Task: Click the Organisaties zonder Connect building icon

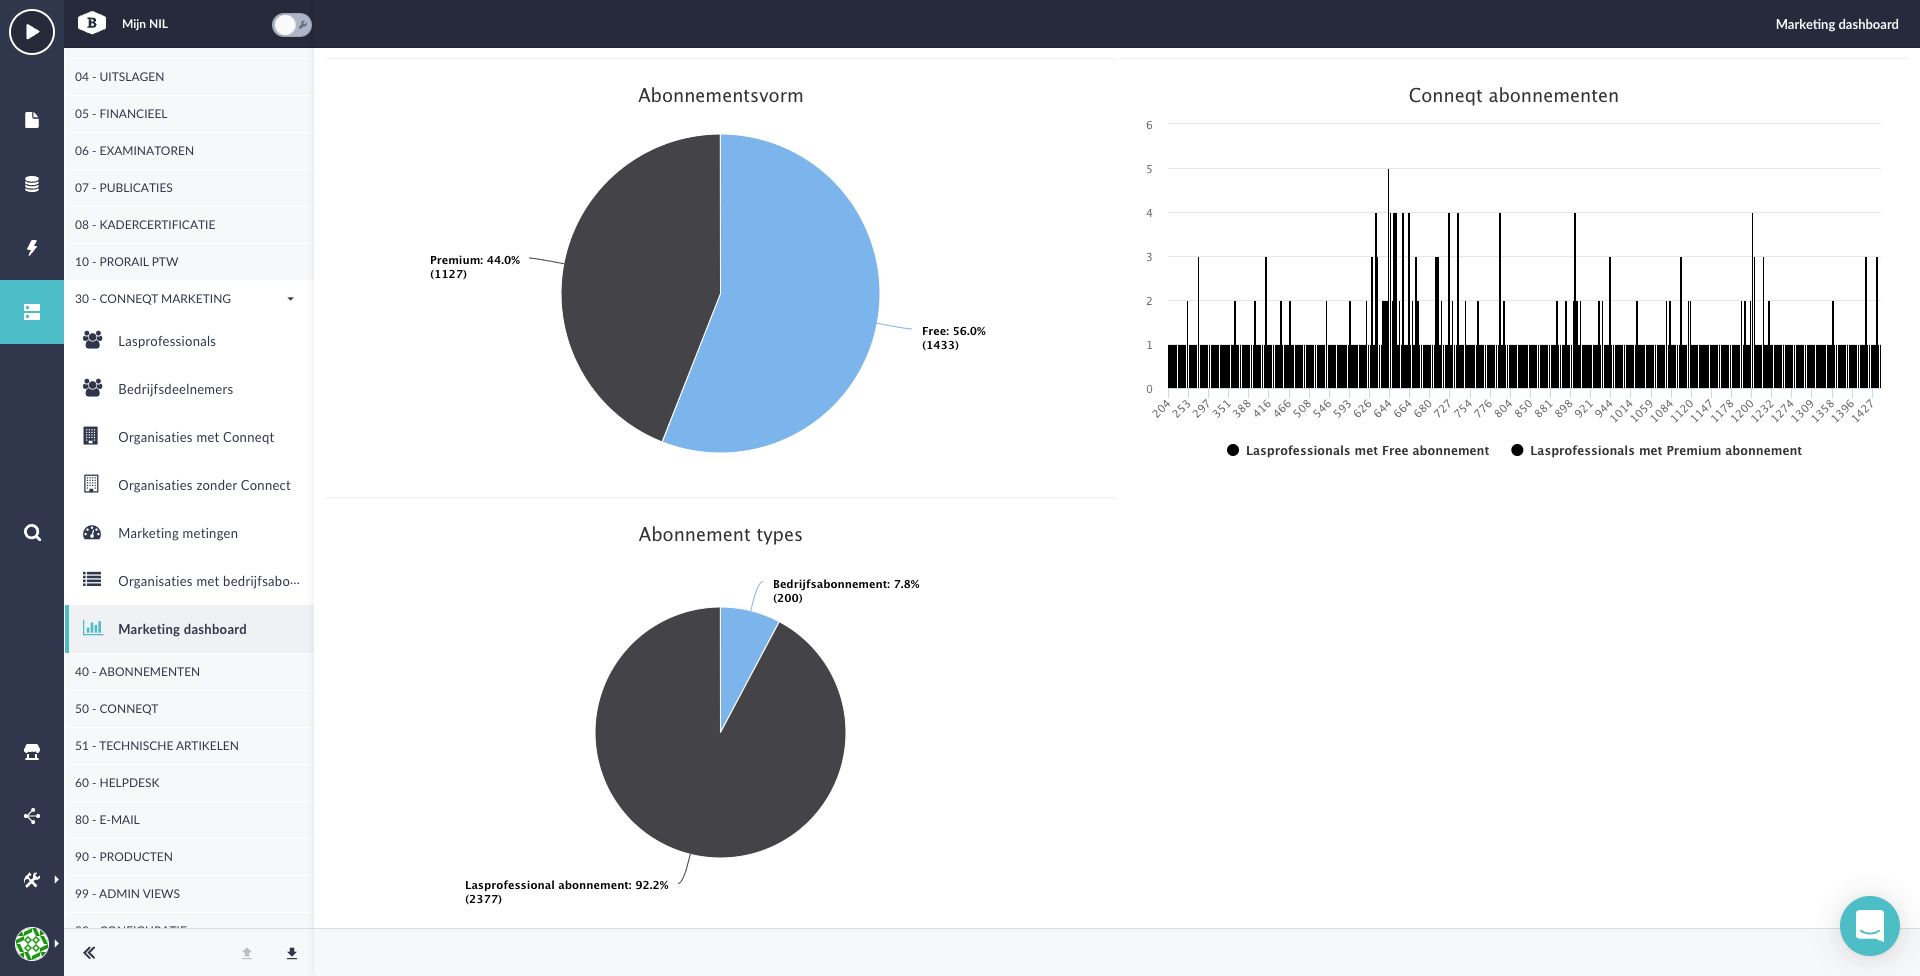Action: 91,484
